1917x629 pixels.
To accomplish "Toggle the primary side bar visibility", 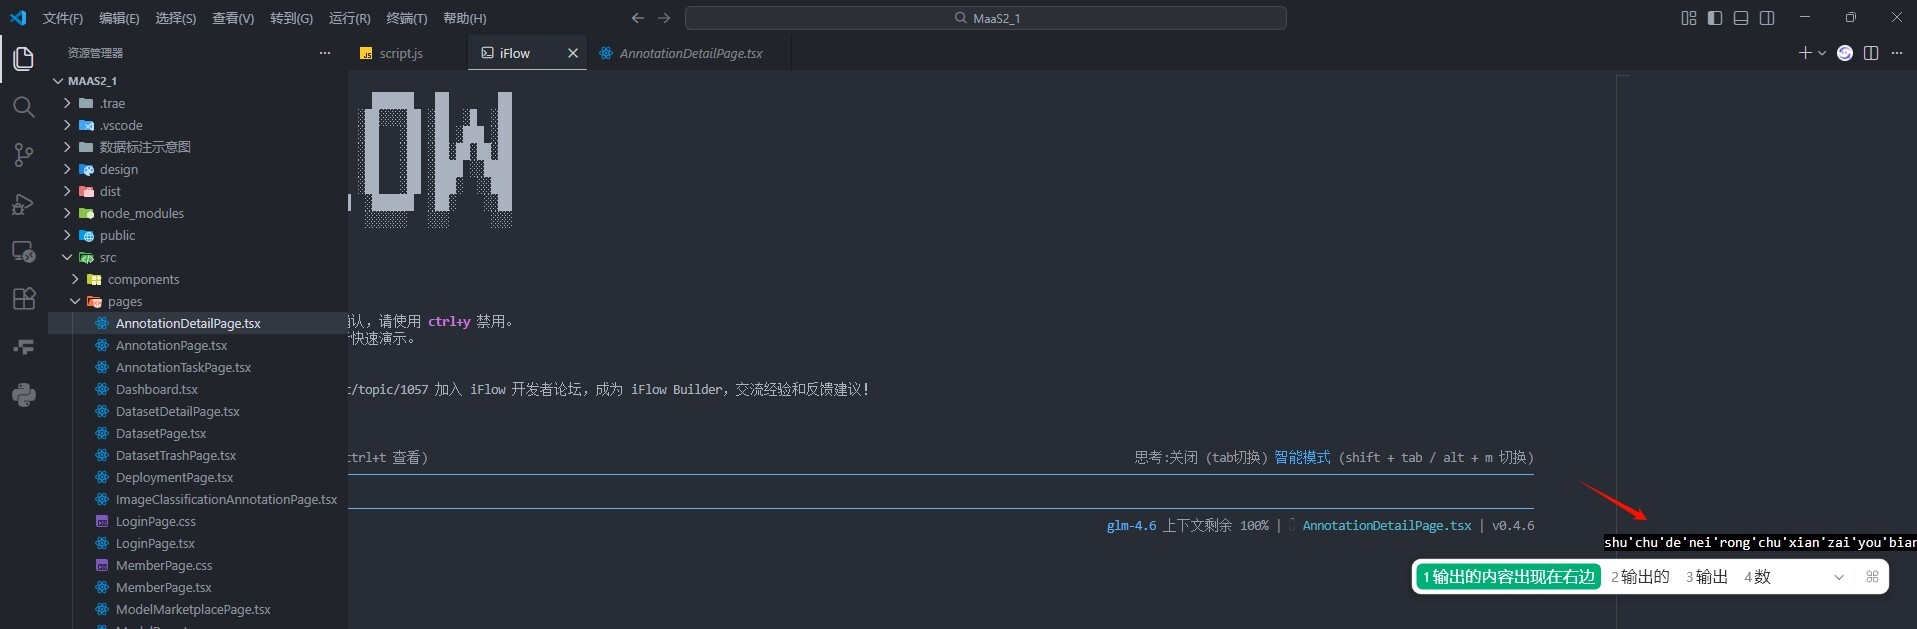I will click(1715, 18).
